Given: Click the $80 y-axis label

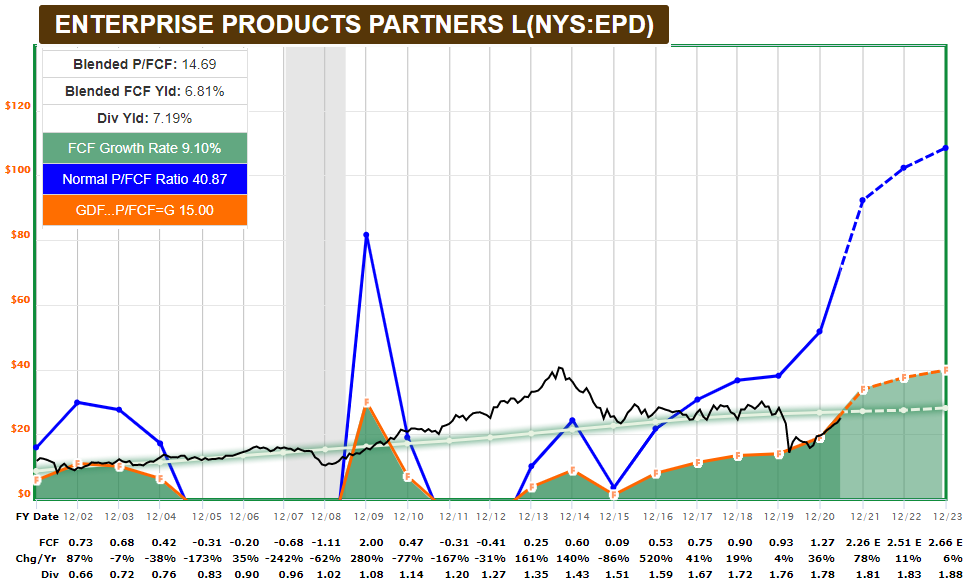Looking at the screenshot, I should coord(20,235).
